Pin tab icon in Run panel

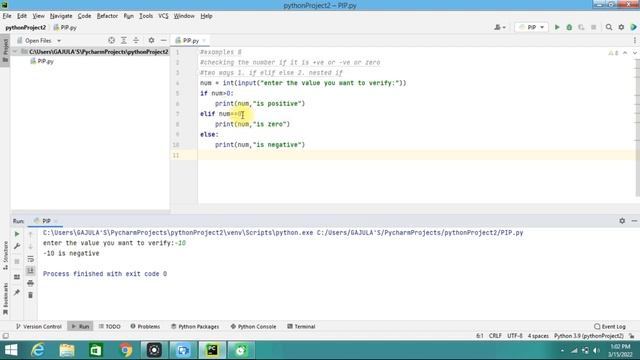tap(17, 292)
